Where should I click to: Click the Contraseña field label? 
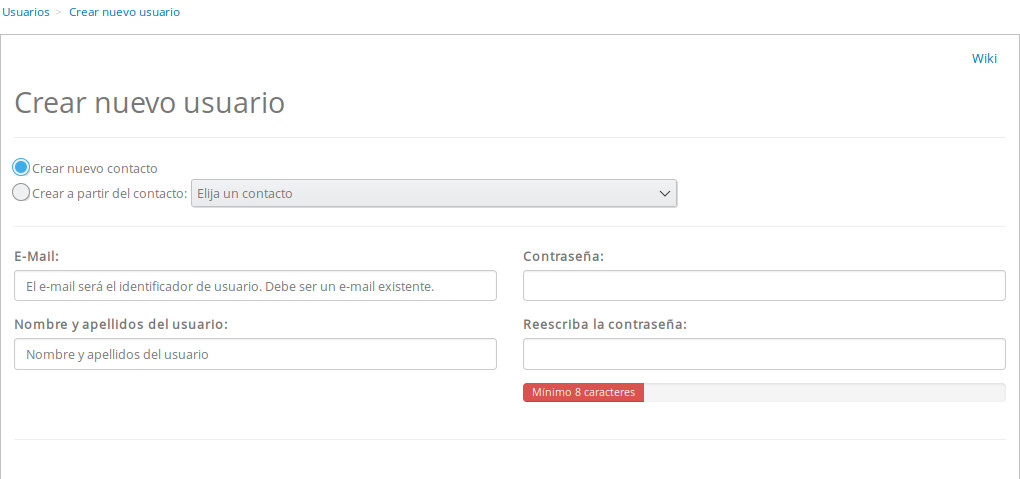tap(563, 257)
